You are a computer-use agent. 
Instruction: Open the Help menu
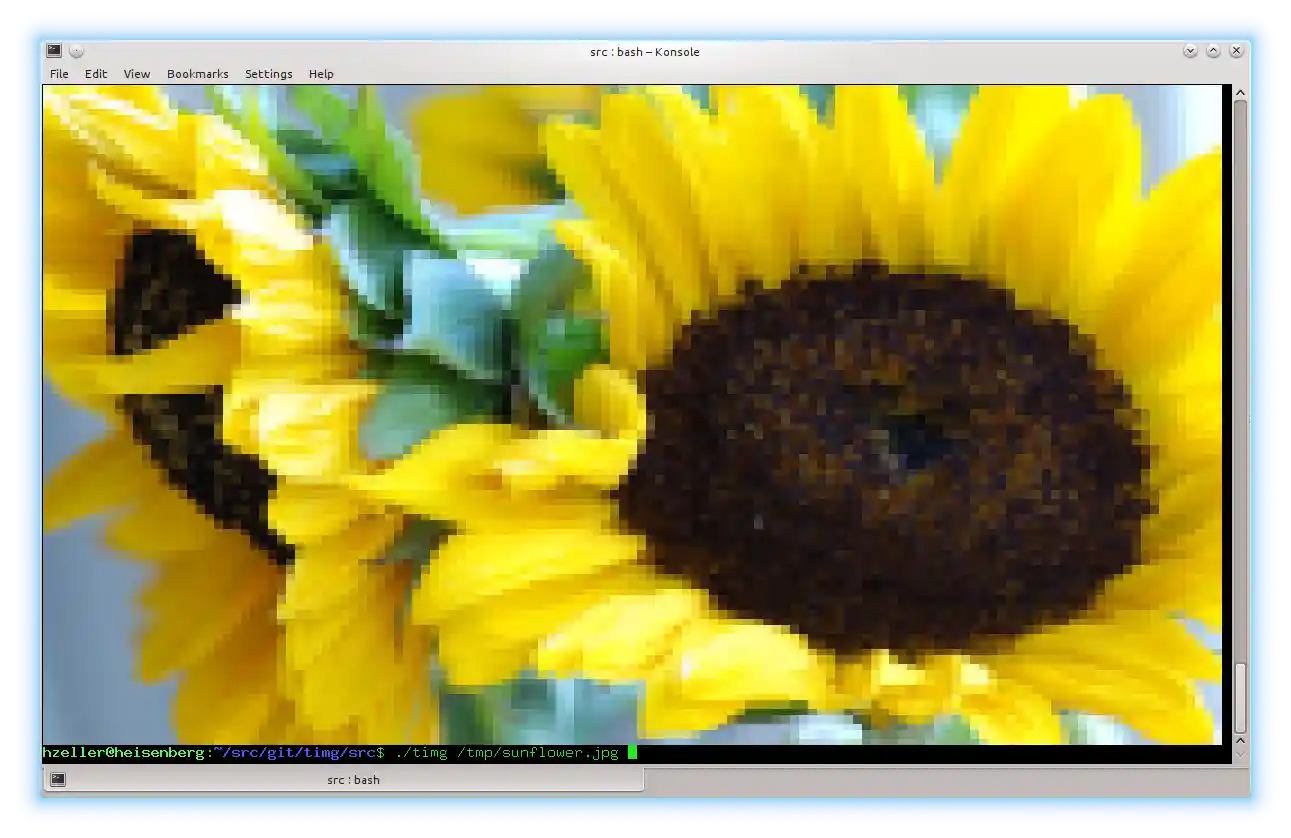coord(321,74)
